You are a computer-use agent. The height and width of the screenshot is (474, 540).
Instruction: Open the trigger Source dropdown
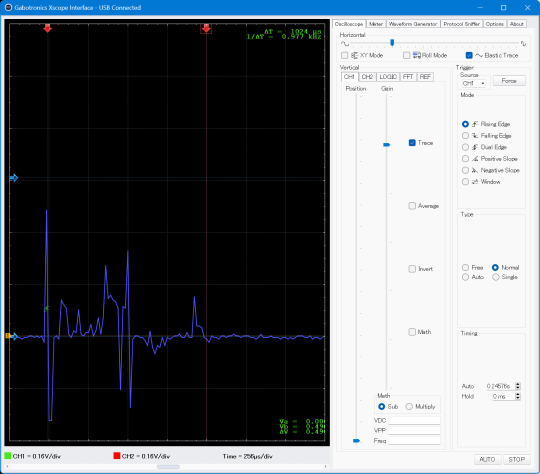coord(474,83)
